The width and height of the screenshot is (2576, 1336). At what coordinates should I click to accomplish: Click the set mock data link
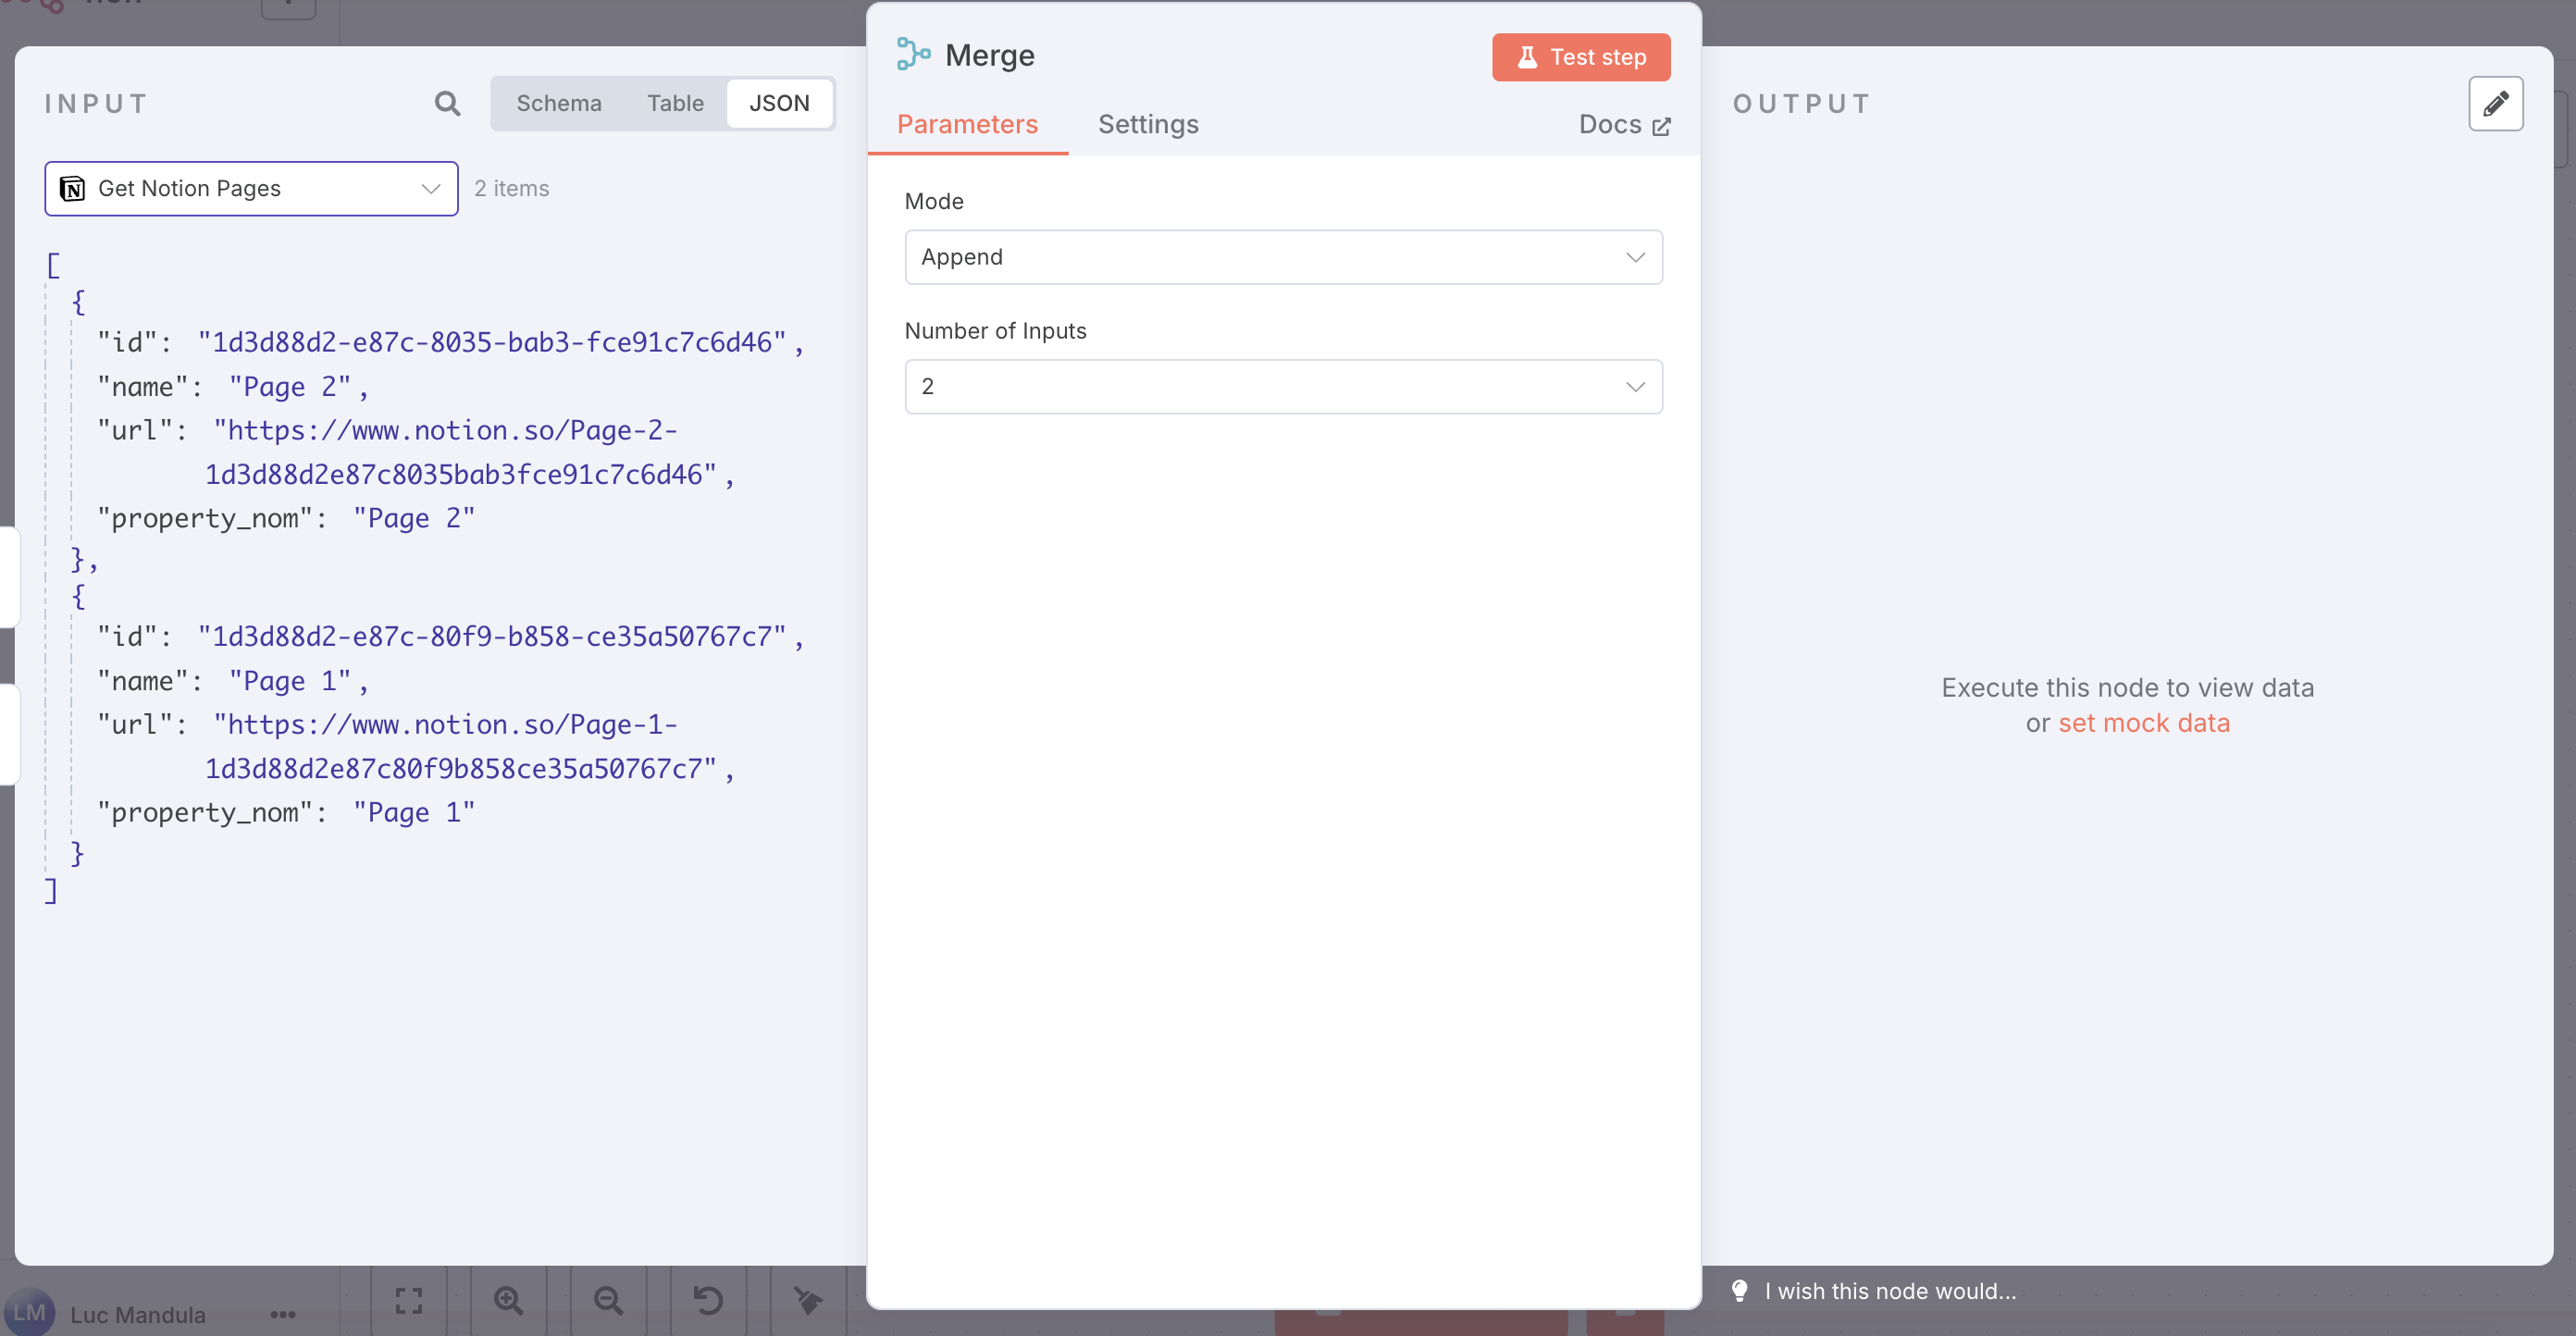[2143, 723]
